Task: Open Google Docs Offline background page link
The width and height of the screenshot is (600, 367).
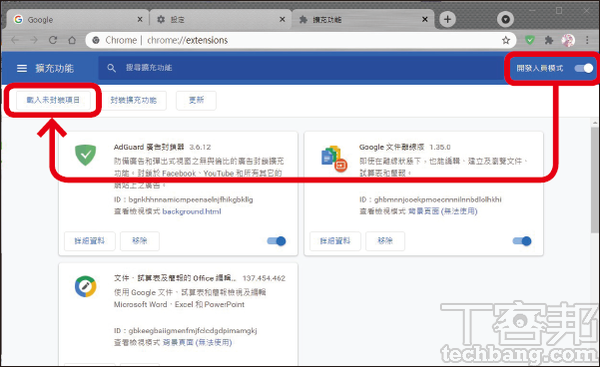Action: (443, 211)
